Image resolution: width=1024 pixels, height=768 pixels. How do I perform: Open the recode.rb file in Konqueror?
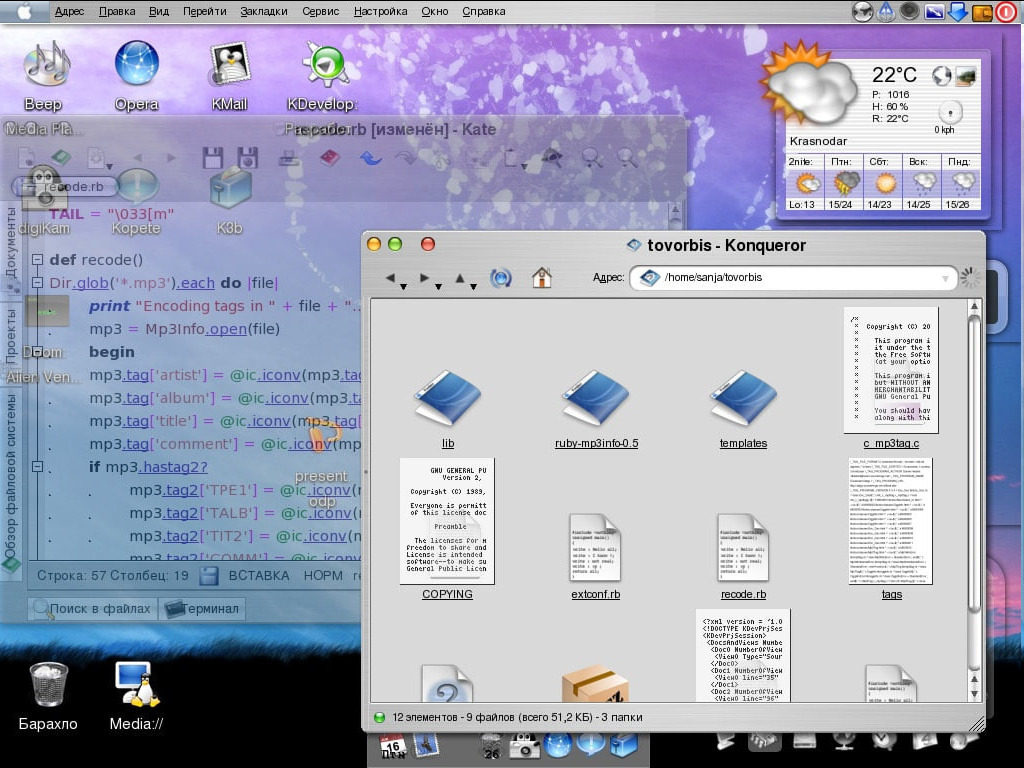pyautogui.click(x=743, y=548)
